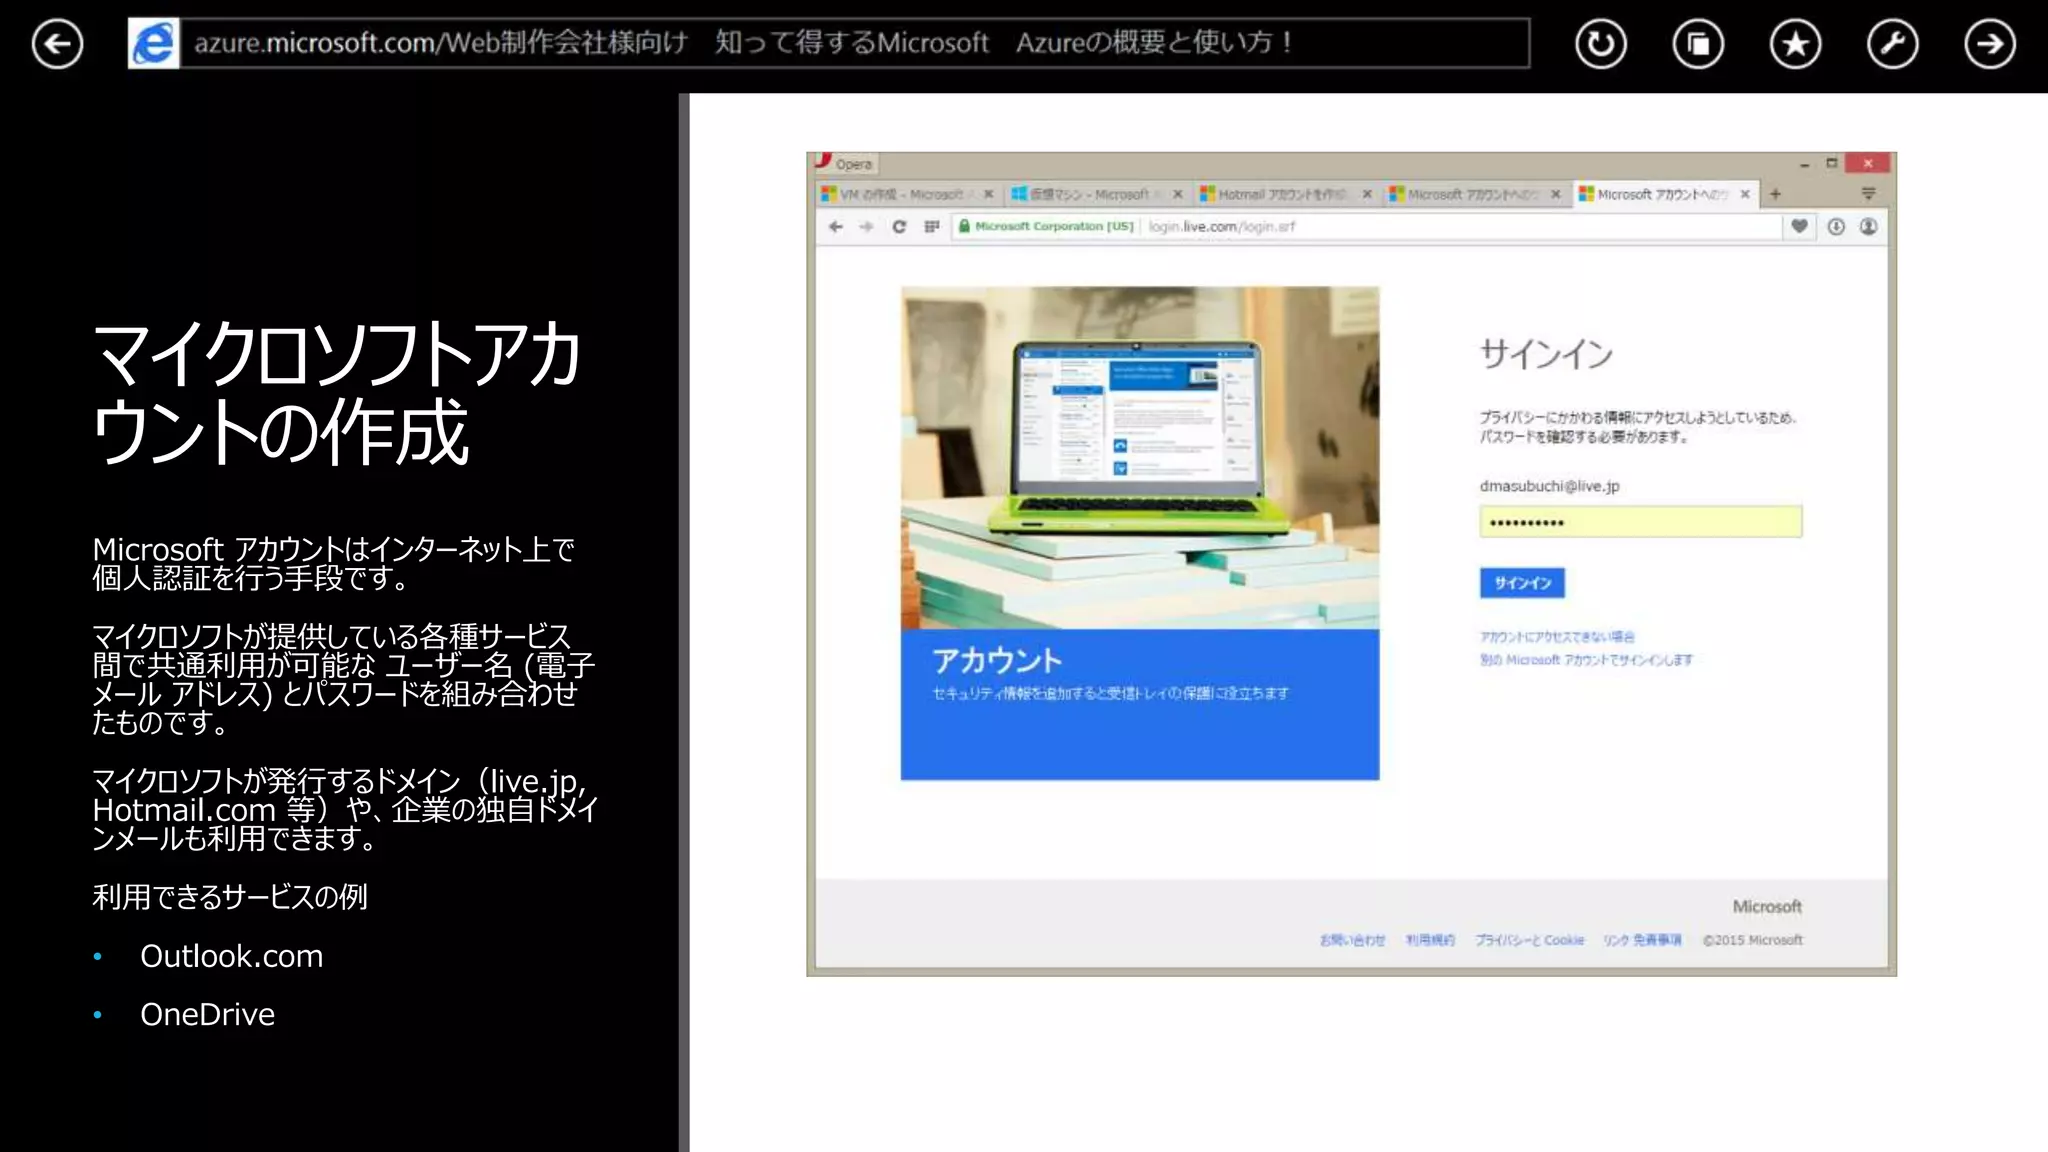Click the user profile icon in Opera toolbar
This screenshot has width=2048, height=1152.
pos(1868,227)
